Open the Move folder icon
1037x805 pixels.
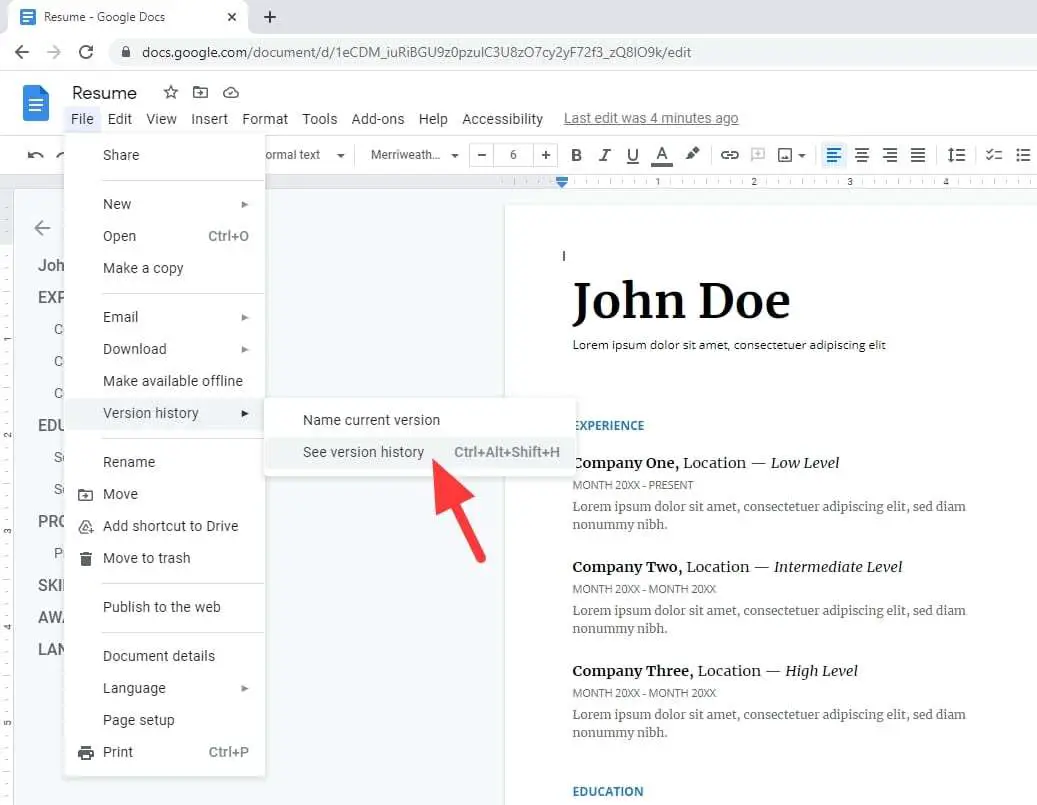pyautogui.click(x=200, y=92)
